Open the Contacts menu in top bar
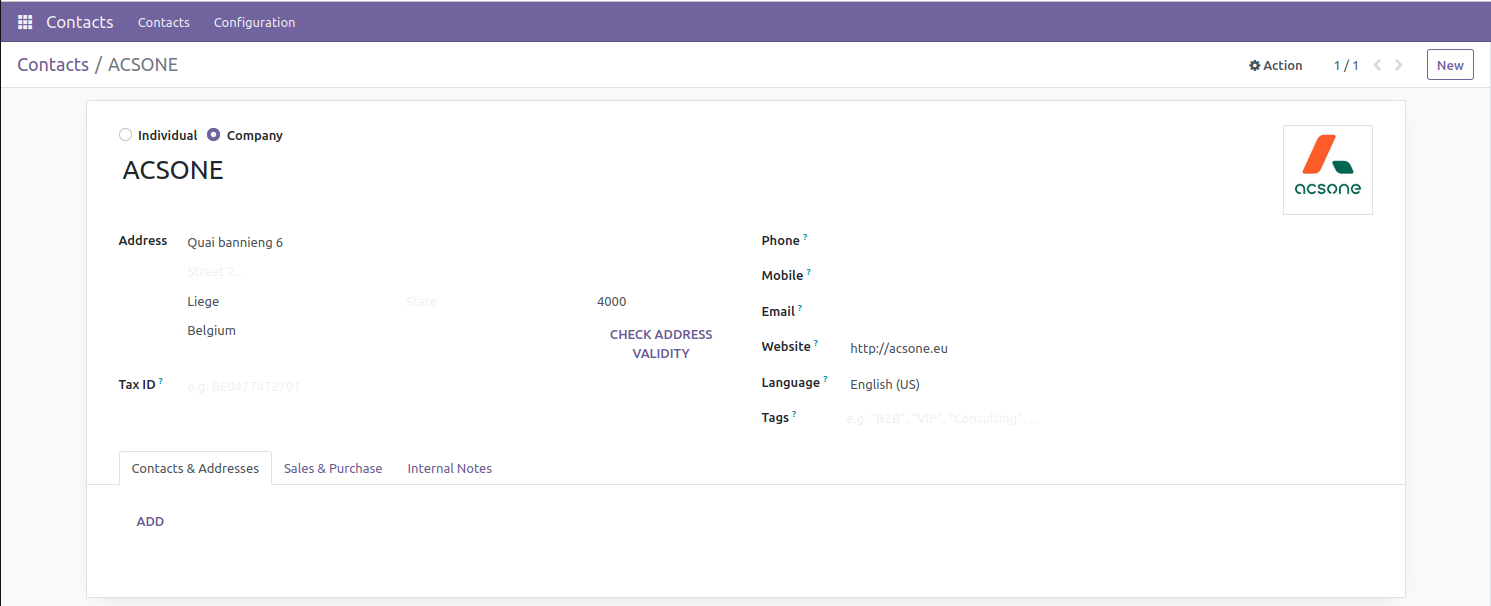The height and width of the screenshot is (606, 1491). pos(164,22)
